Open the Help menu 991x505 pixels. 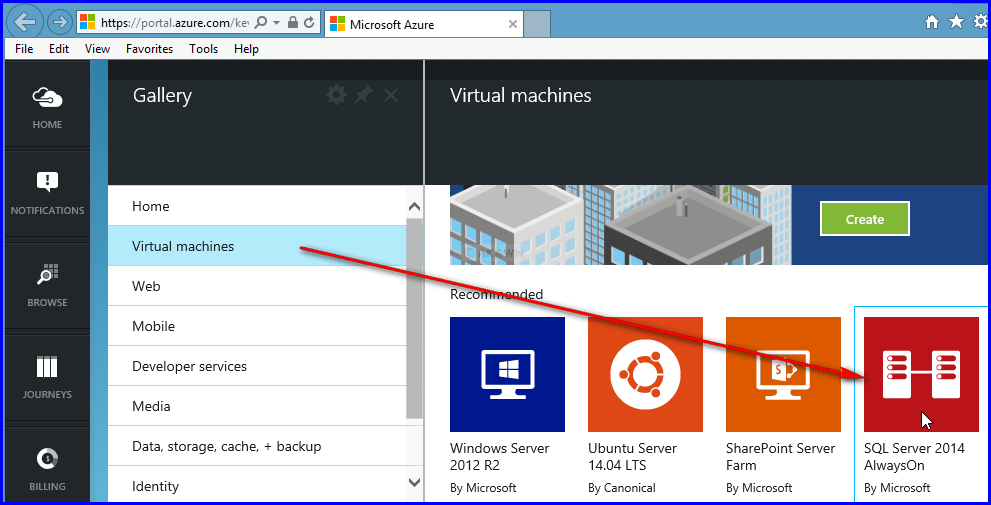246,49
